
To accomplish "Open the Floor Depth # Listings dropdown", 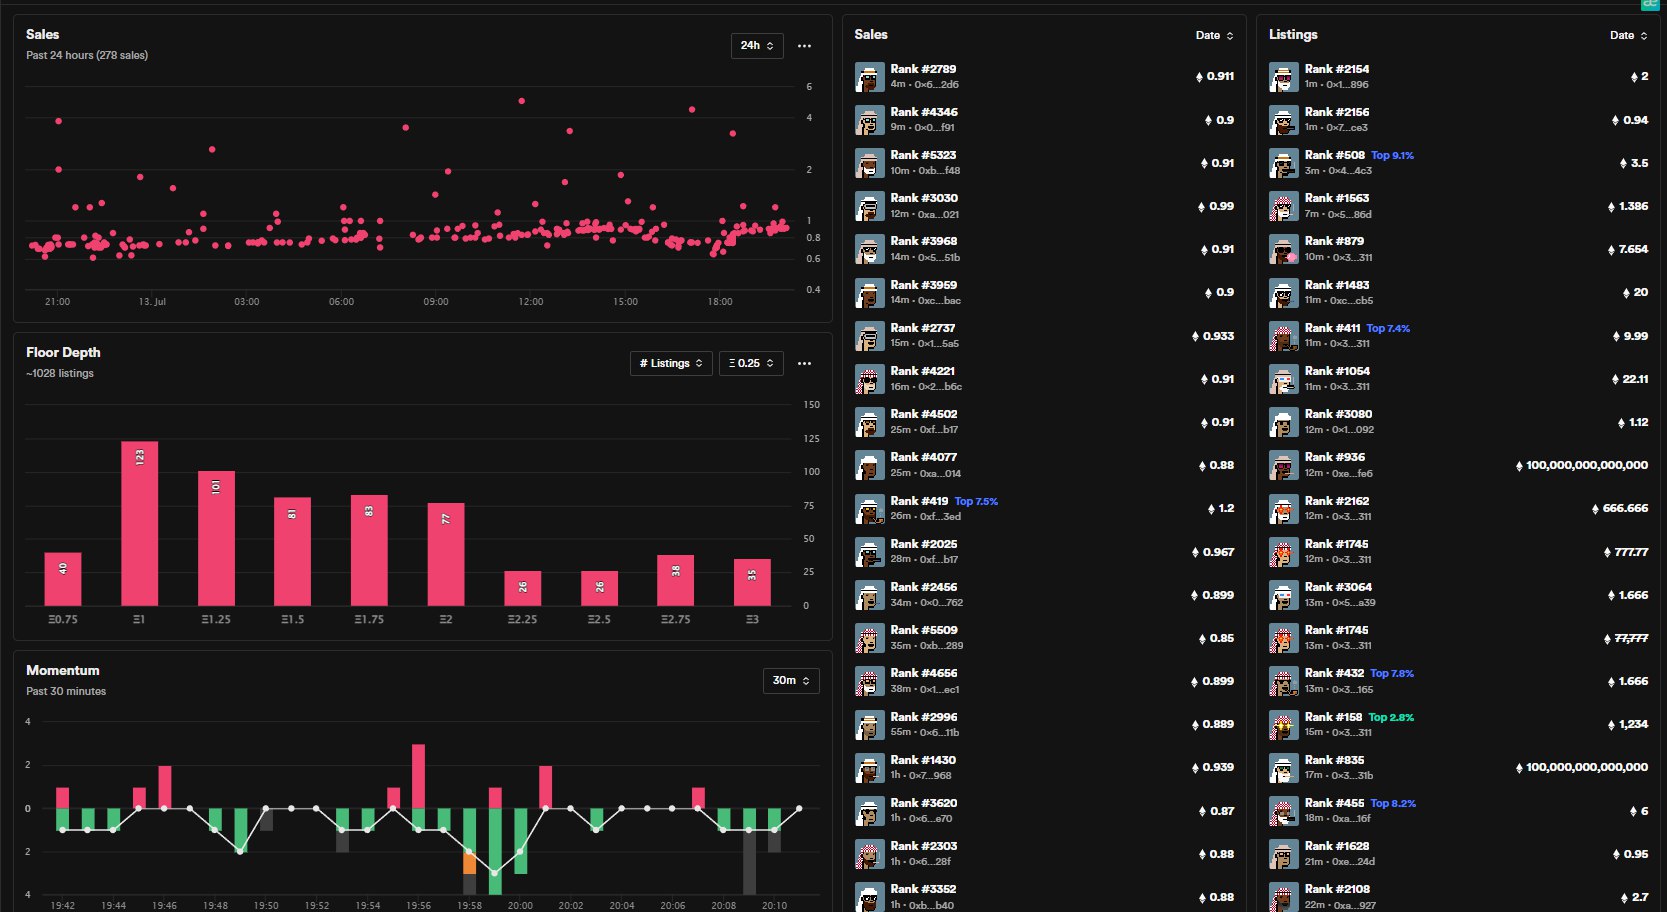I will click(x=671, y=363).
